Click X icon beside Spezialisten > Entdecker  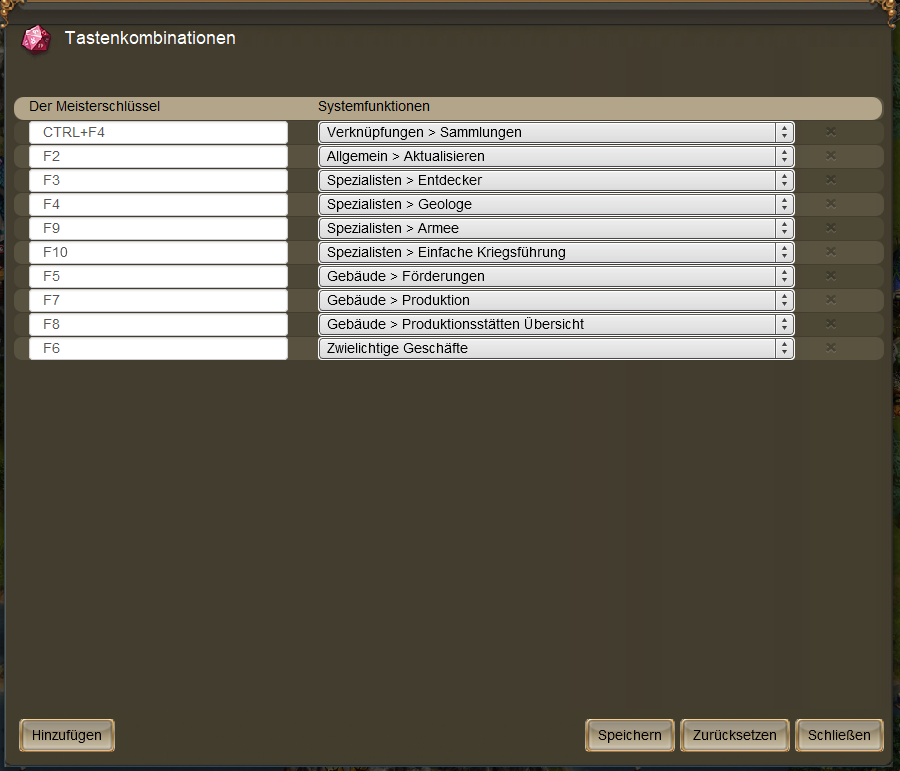(830, 180)
